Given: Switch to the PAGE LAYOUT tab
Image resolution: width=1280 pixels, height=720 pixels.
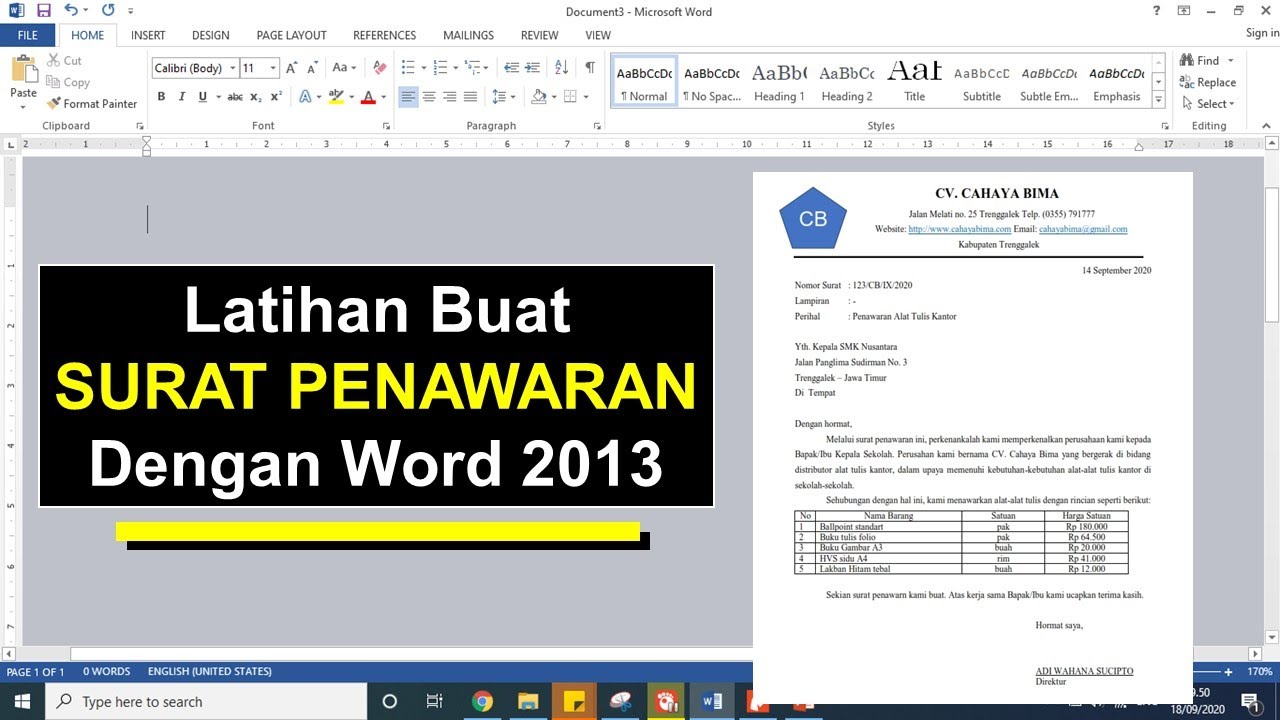Looking at the screenshot, I should coord(291,35).
